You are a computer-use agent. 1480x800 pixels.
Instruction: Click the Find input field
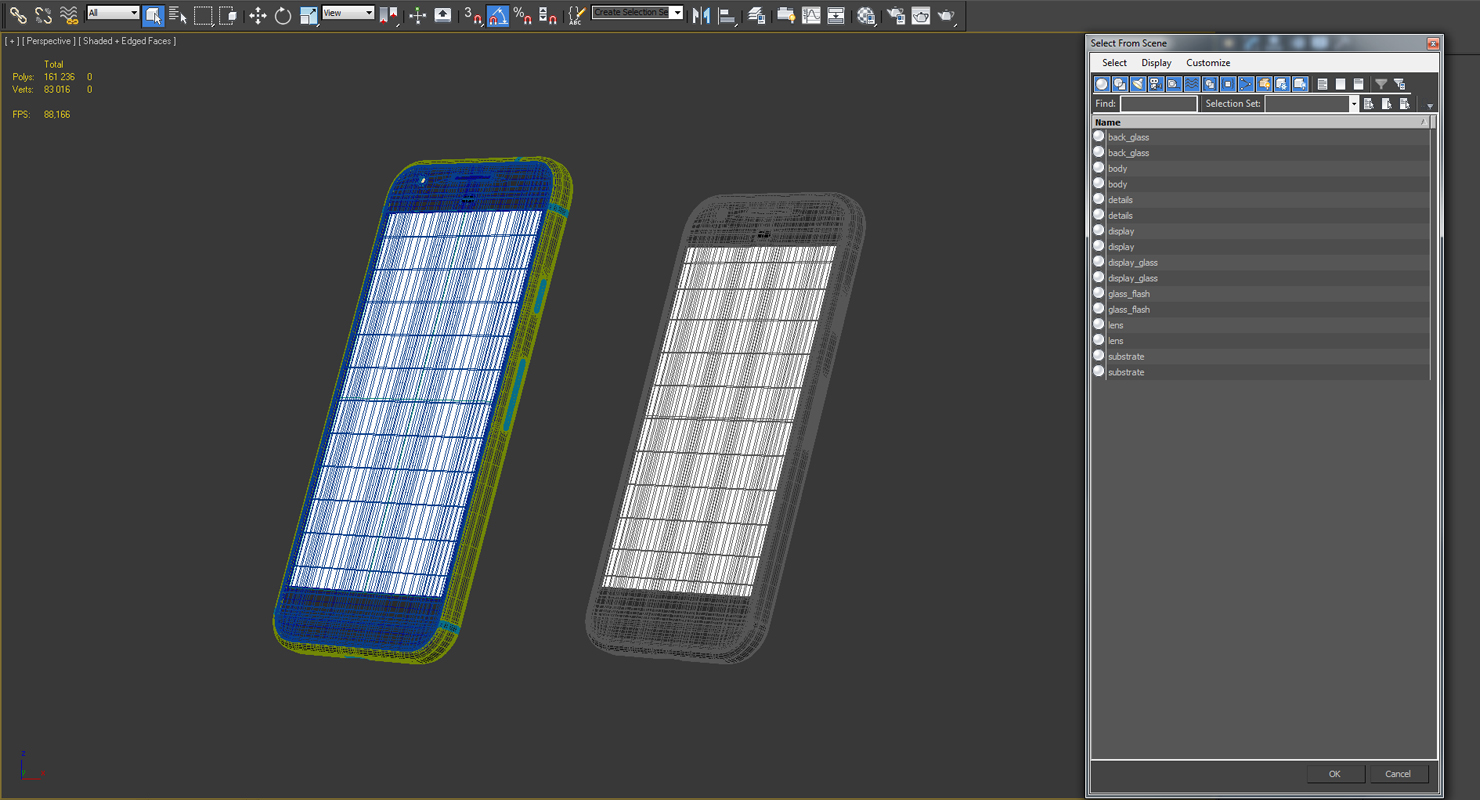click(x=1158, y=104)
